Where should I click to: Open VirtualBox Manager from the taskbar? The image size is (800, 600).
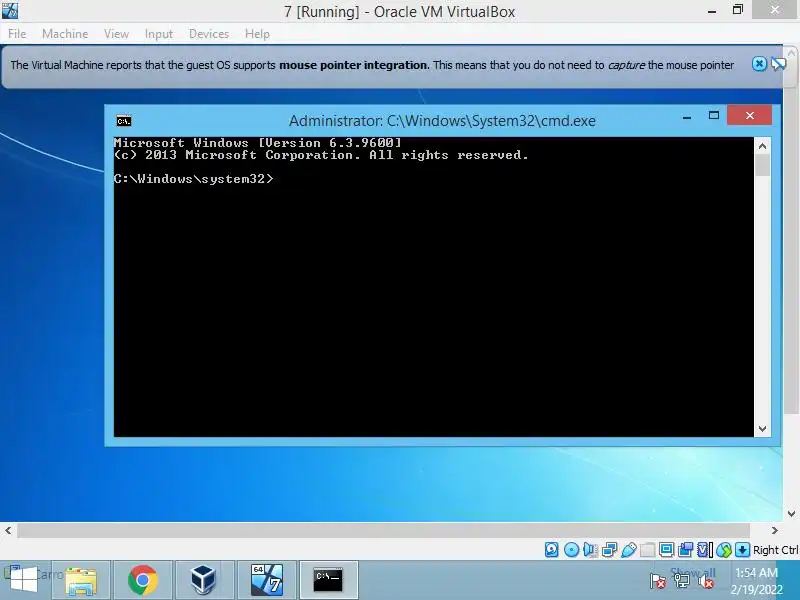[x=204, y=580]
